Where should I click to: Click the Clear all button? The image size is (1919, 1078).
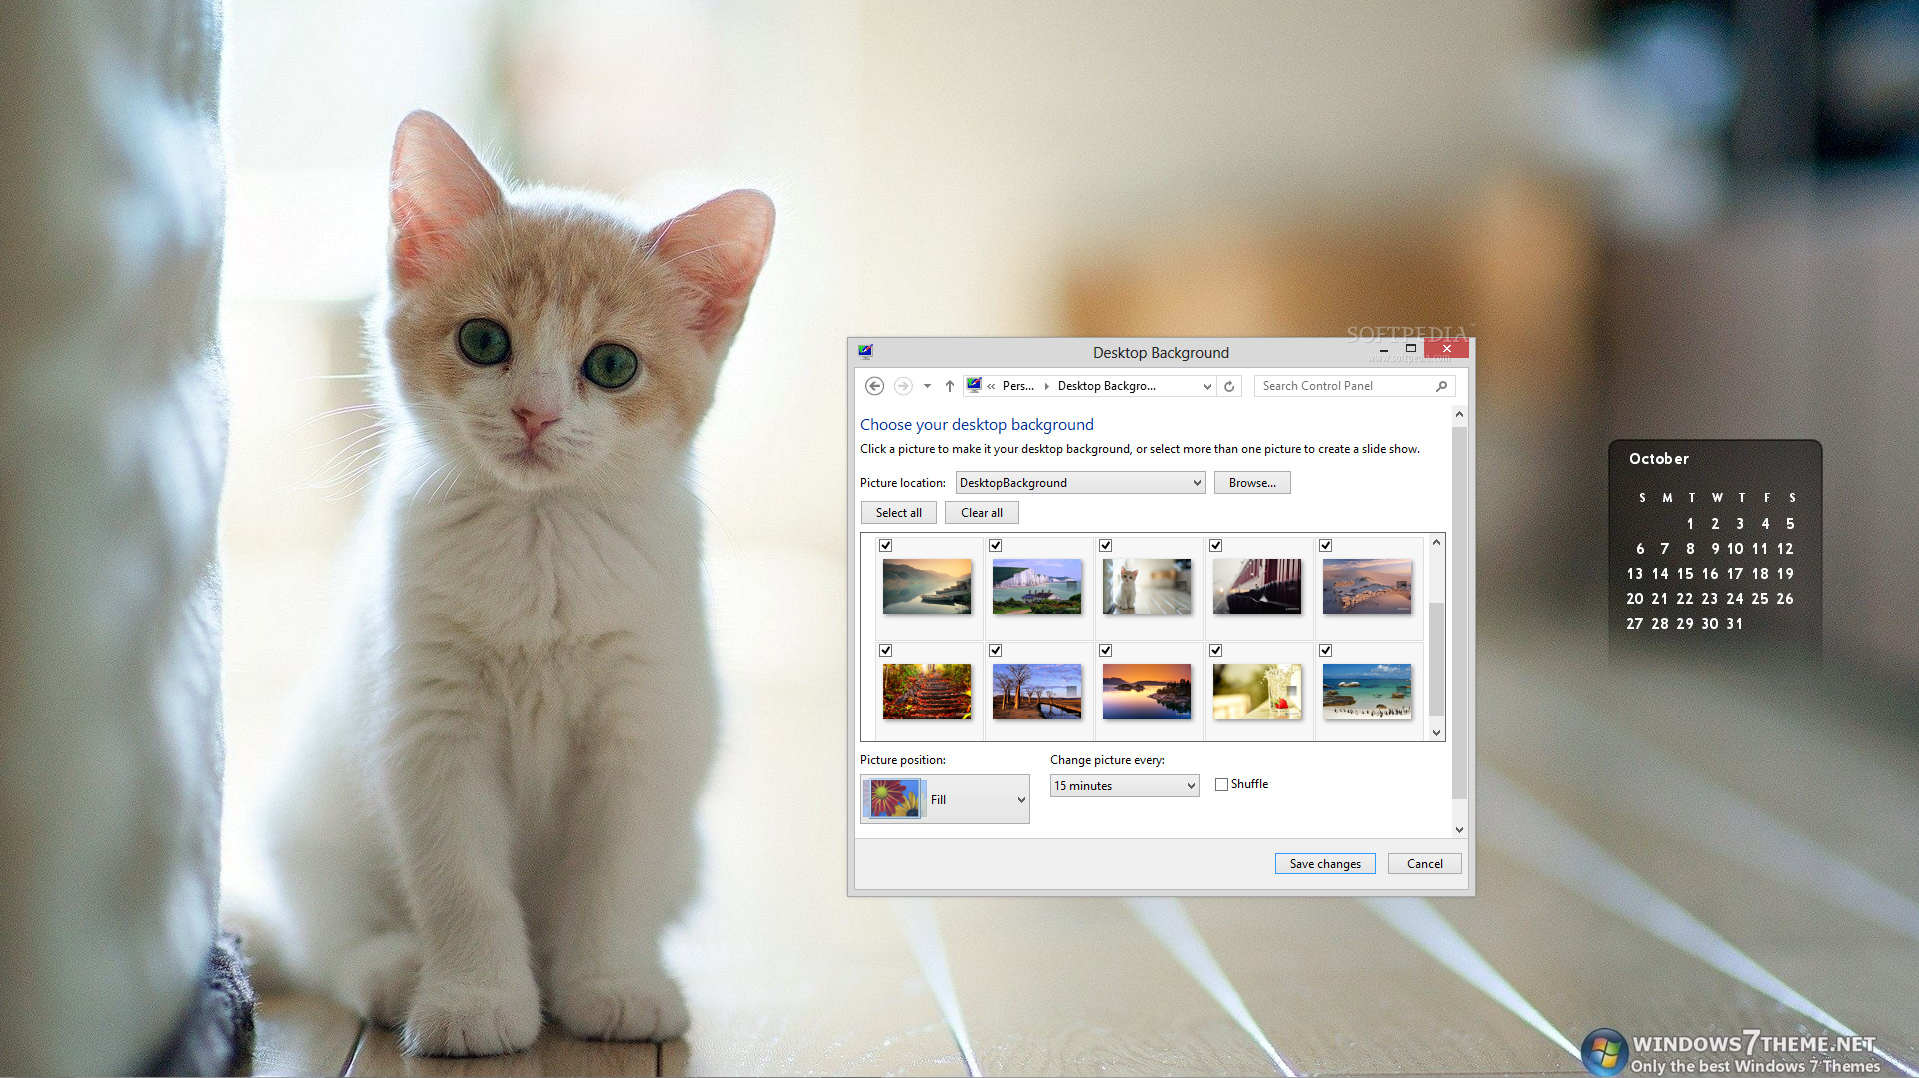982,513
